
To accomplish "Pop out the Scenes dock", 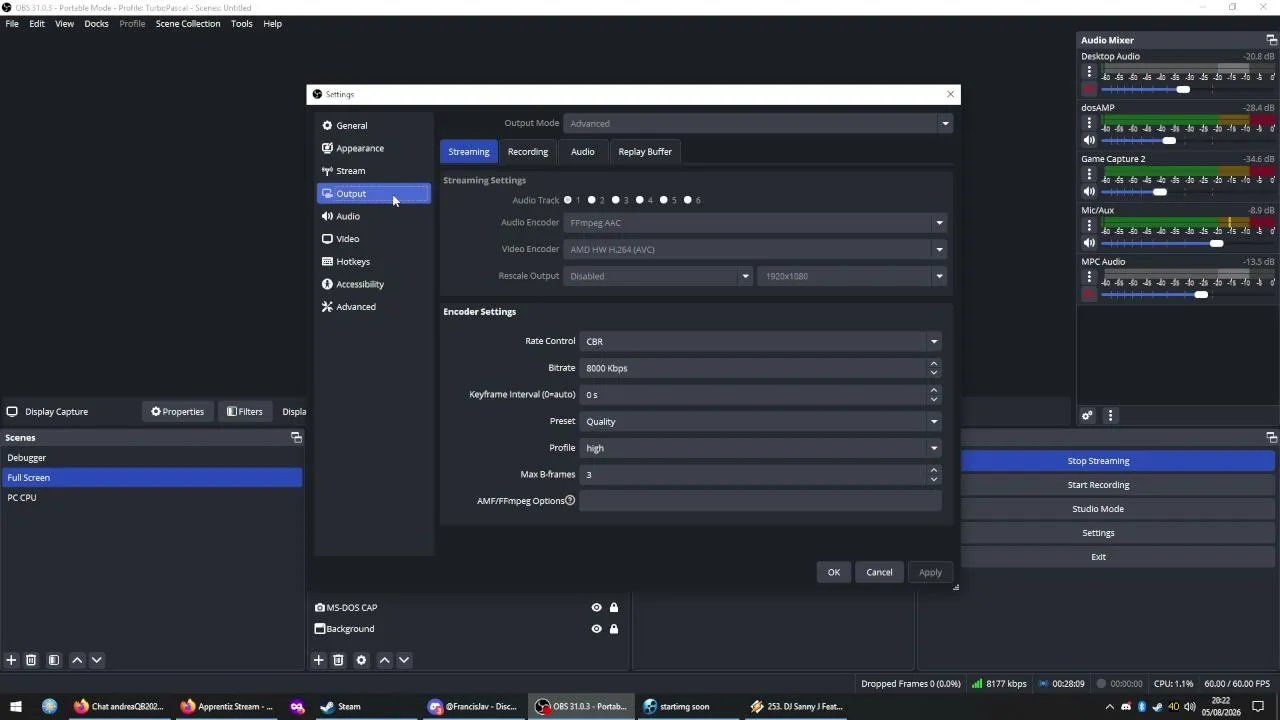I will coord(296,437).
